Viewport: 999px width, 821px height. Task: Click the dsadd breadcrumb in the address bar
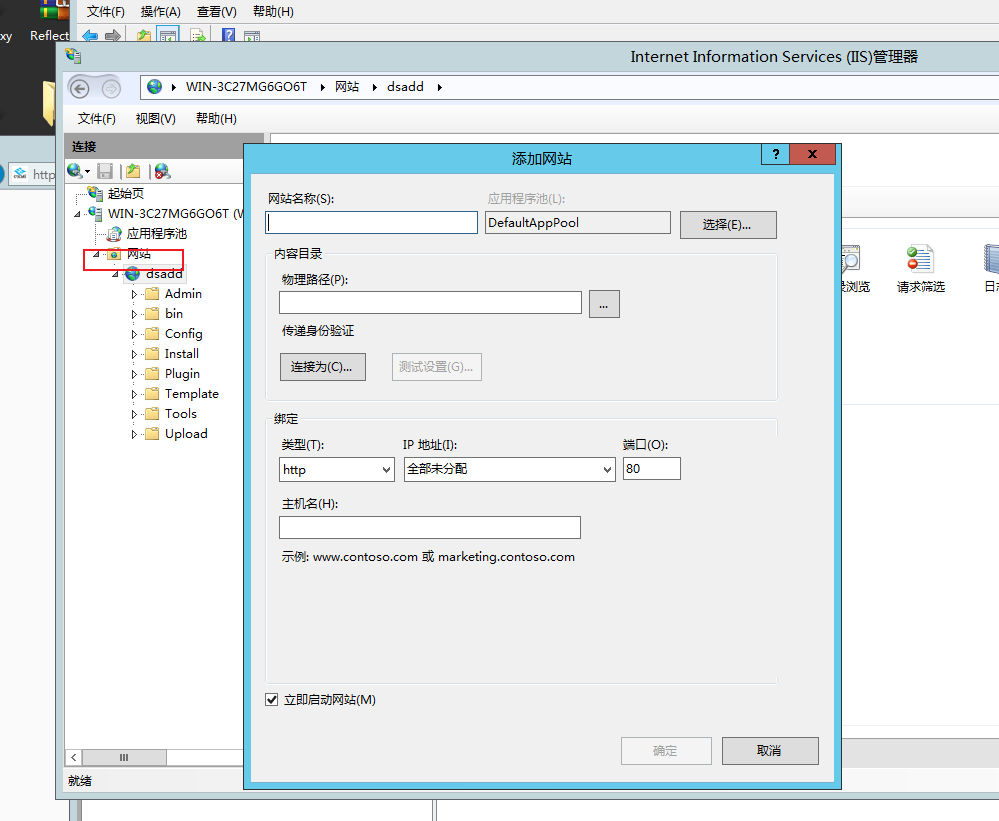(405, 87)
